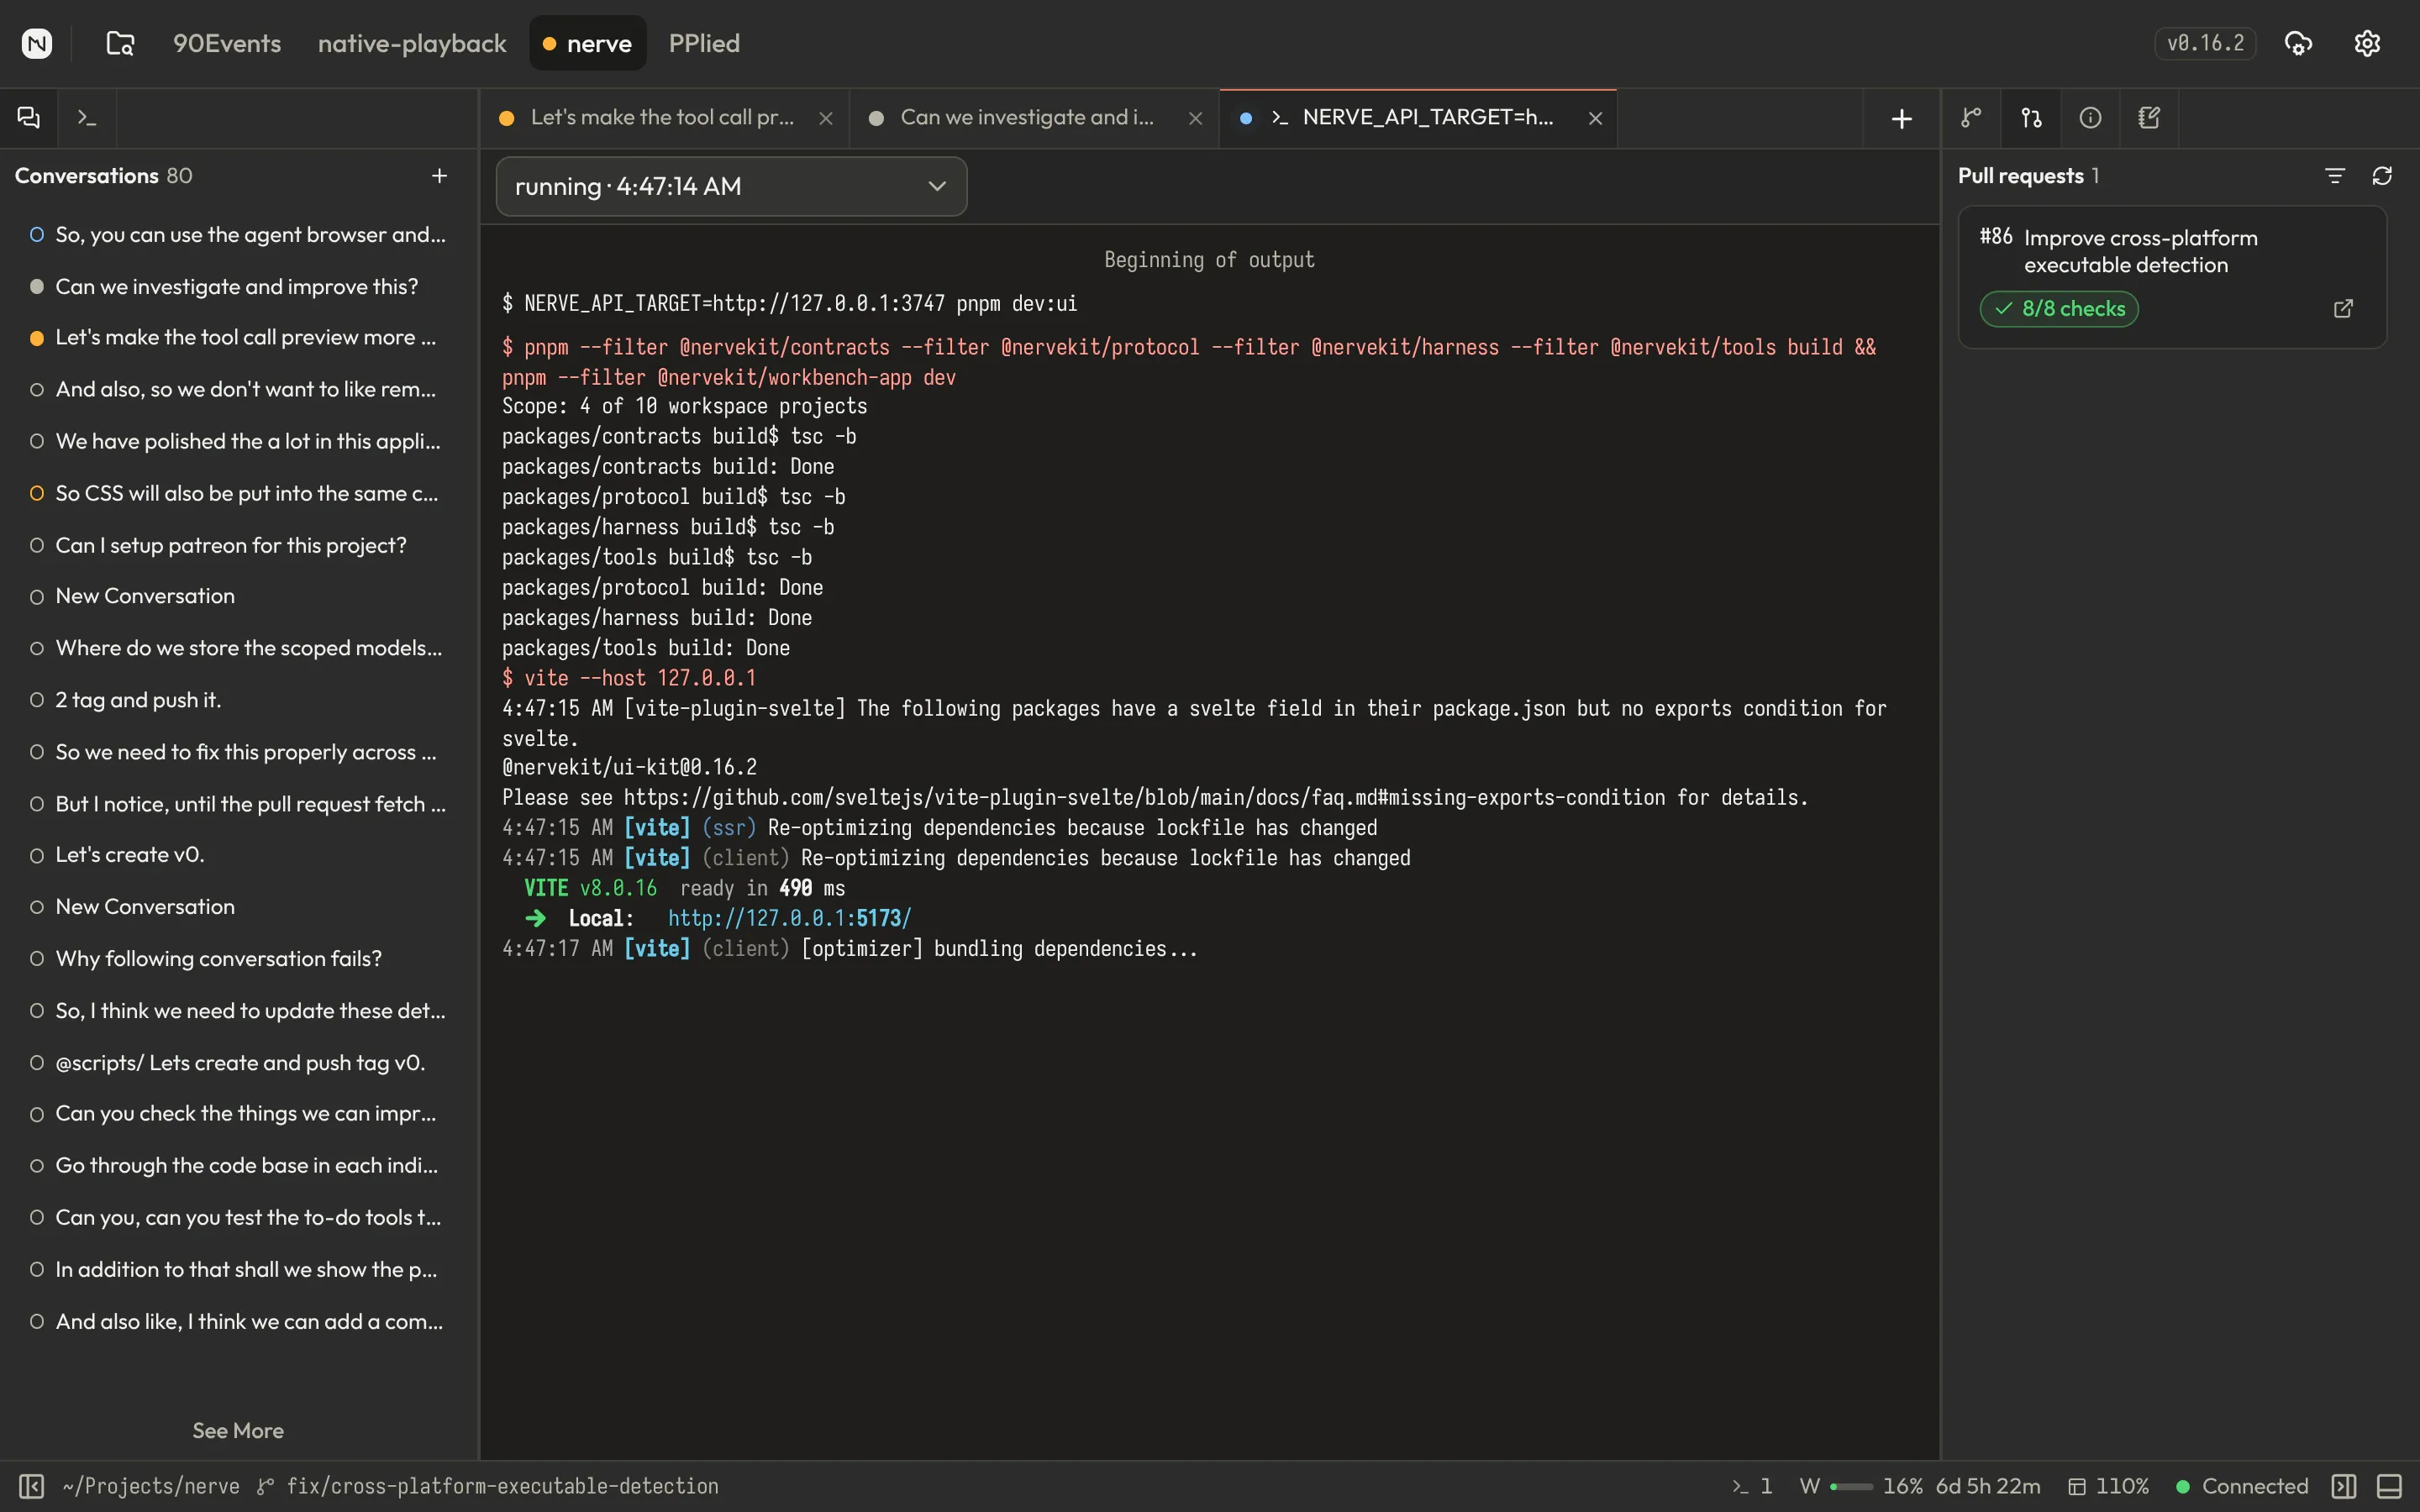Open conversation 'So CSS will also be put'
This screenshot has height=1512, width=2420.
coord(238,494)
